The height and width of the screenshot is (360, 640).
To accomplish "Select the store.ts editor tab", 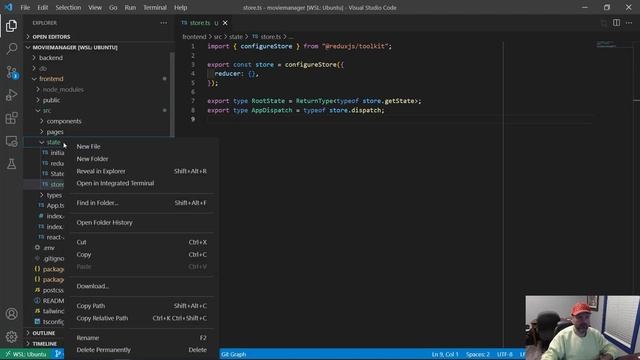I will tap(200, 23).
